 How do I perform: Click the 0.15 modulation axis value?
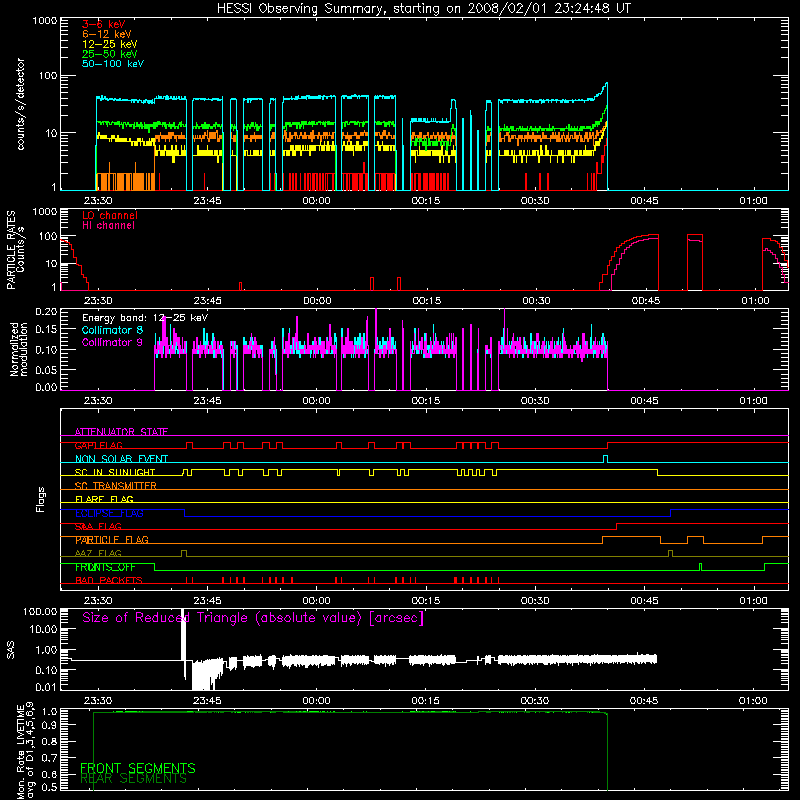click(46, 330)
